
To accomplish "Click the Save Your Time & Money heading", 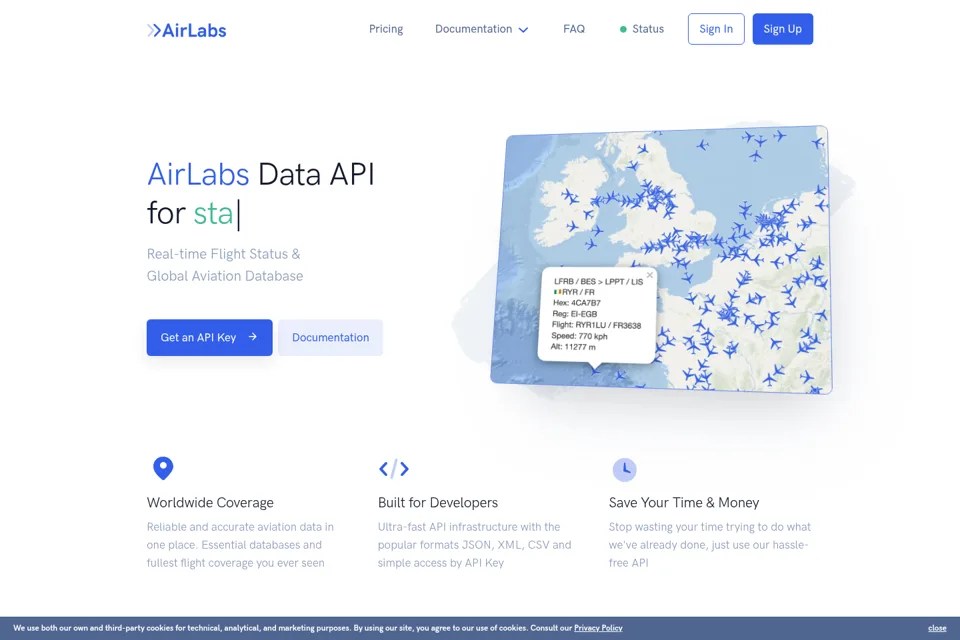I will pos(684,503).
